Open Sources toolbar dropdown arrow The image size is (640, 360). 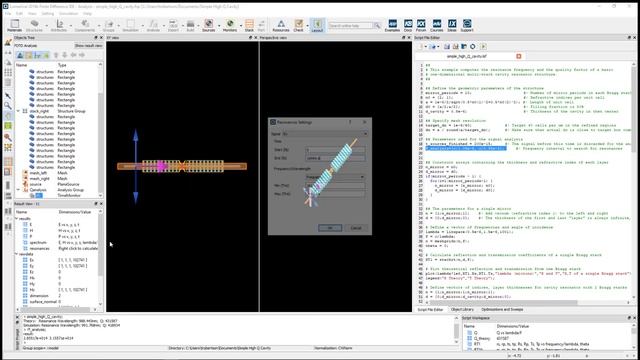click(219, 26)
